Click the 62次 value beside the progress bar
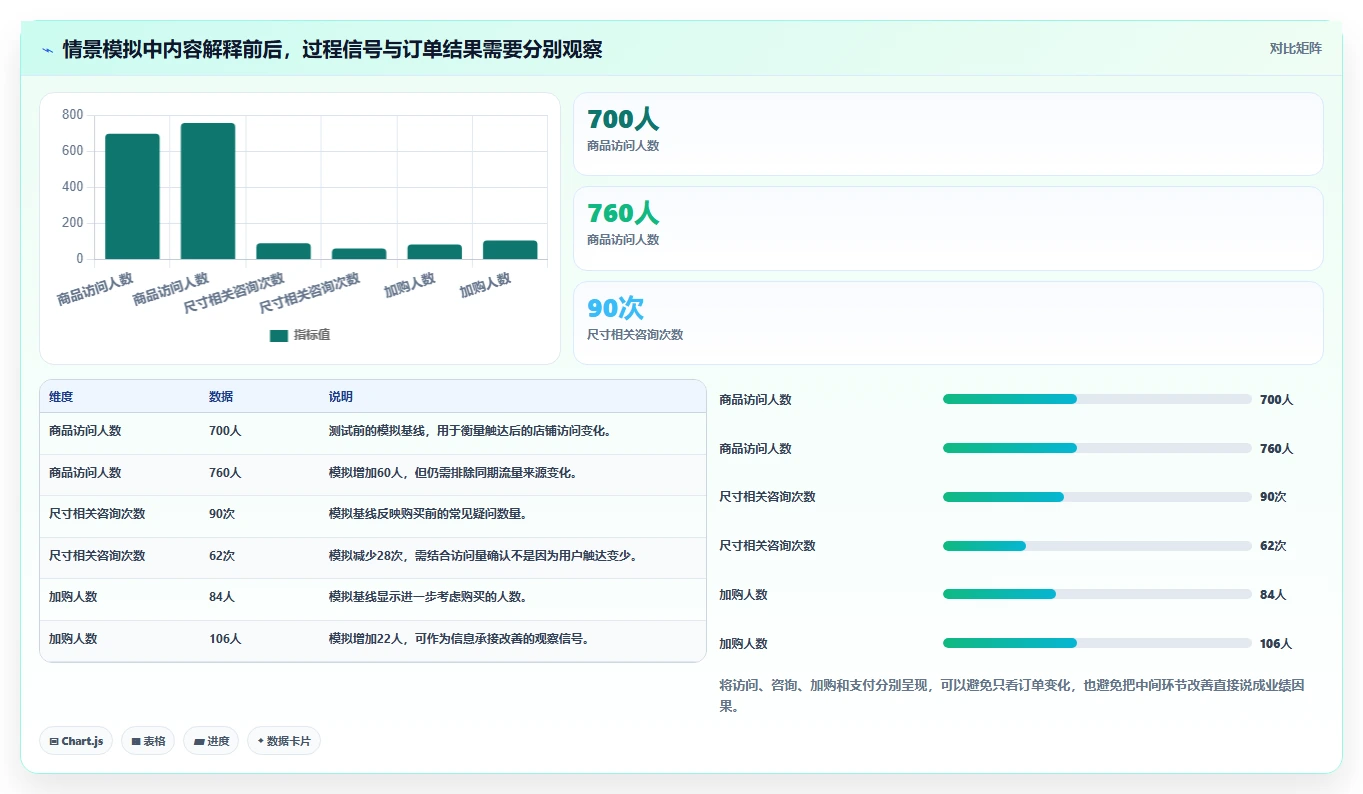1363x794 pixels. tap(1273, 546)
